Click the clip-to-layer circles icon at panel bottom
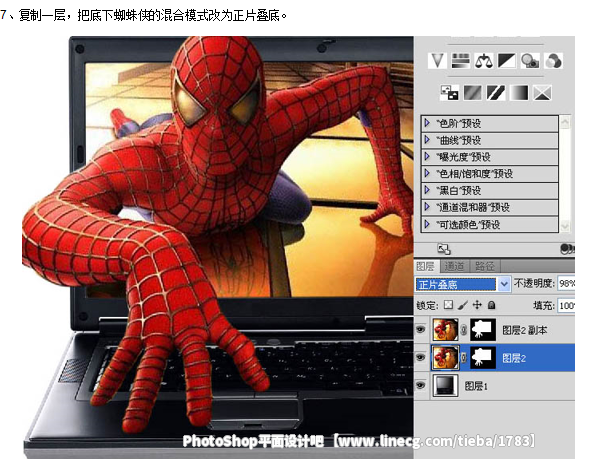 [x=567, y=249]
